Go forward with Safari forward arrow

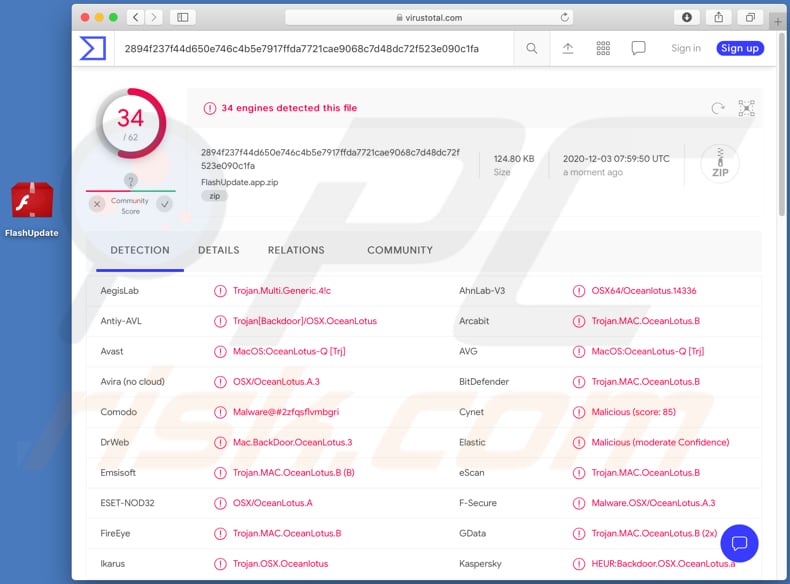click(154, 18)
